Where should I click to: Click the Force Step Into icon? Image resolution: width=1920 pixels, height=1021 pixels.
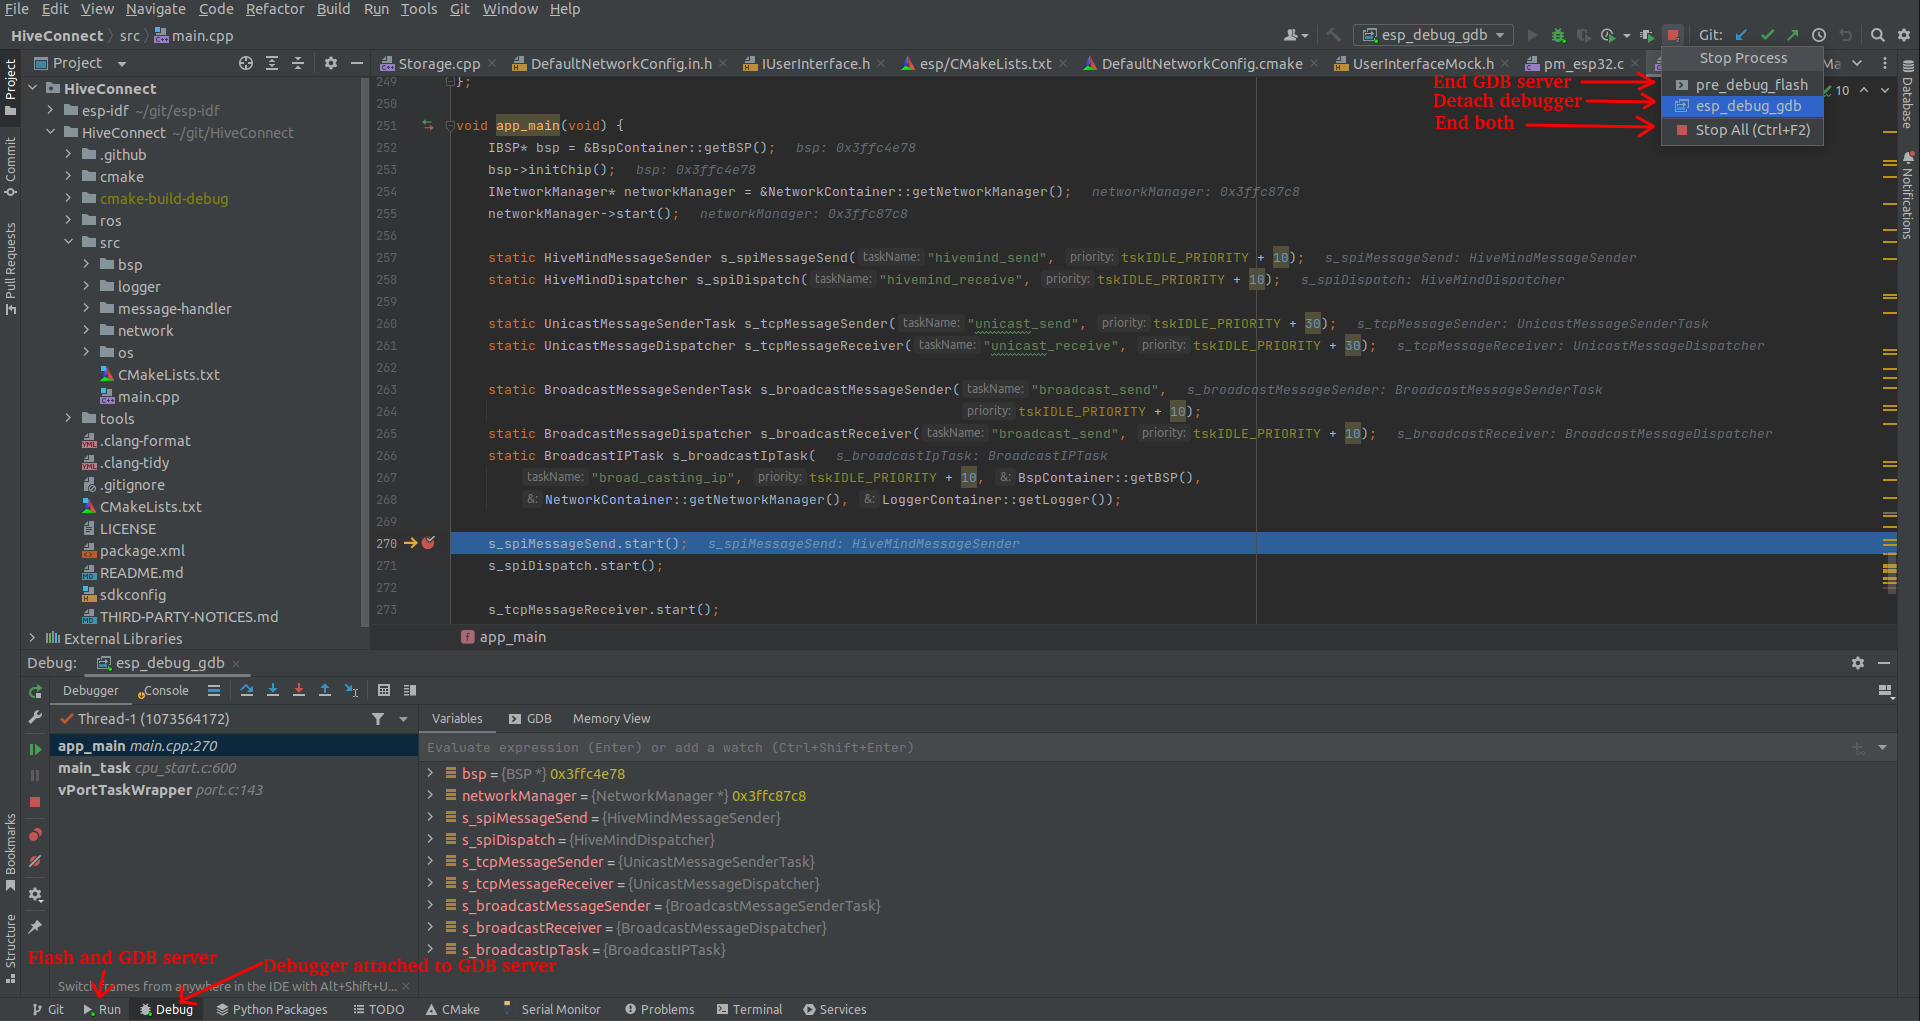[299, 690]
